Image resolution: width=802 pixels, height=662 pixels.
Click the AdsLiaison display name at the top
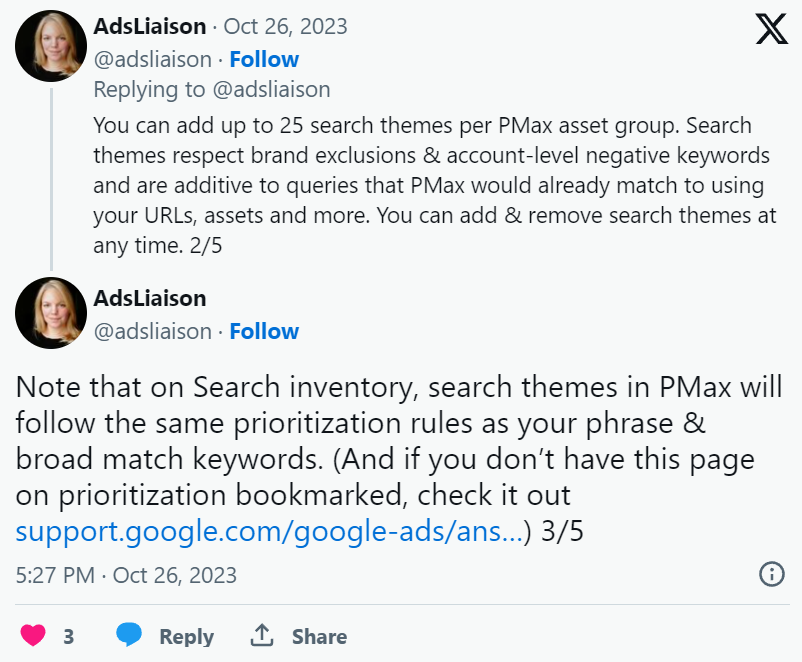pyautogui.click(x=147, y=26)
